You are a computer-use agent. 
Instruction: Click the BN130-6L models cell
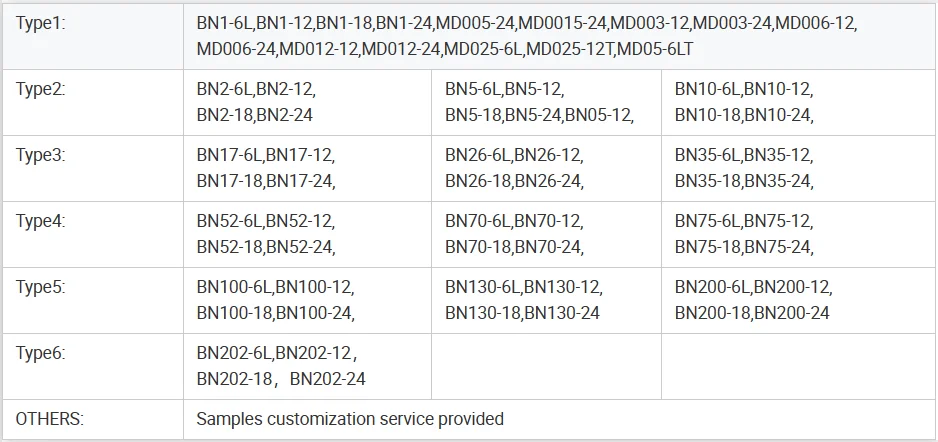[x=524, y=300]
